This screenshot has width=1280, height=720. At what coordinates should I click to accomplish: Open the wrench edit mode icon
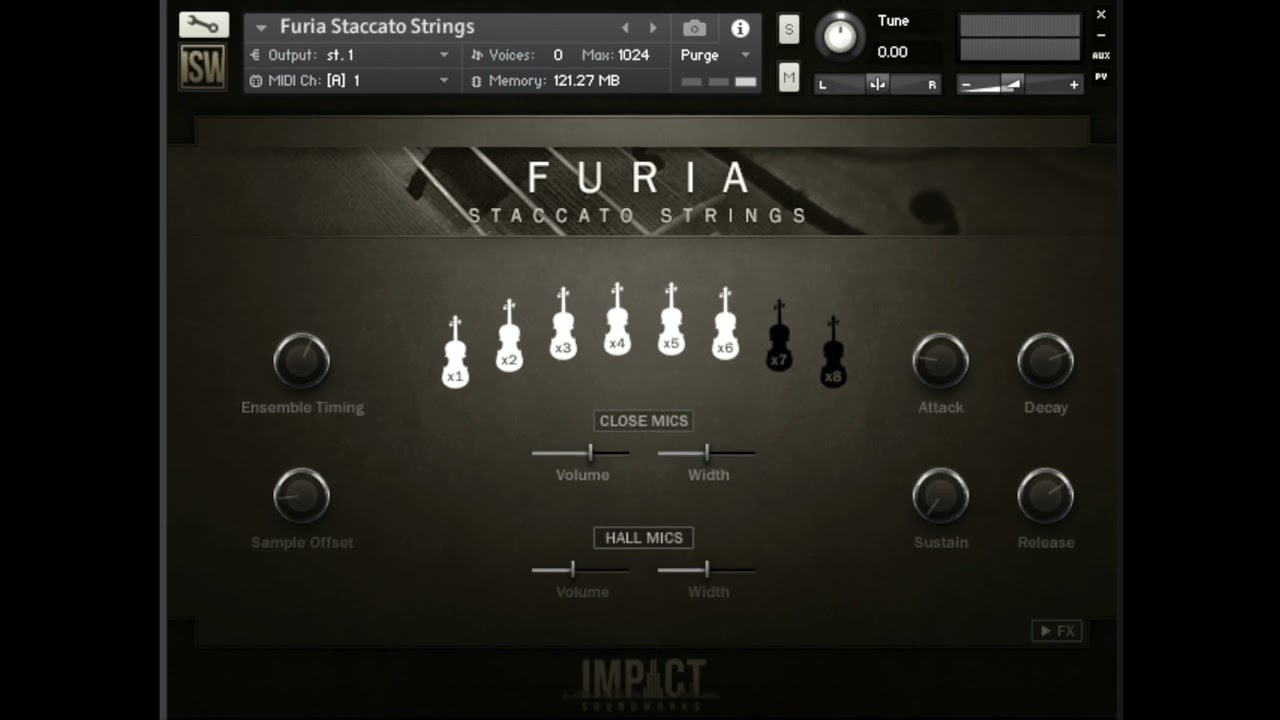pyautogui.click(x=203, y=25)
